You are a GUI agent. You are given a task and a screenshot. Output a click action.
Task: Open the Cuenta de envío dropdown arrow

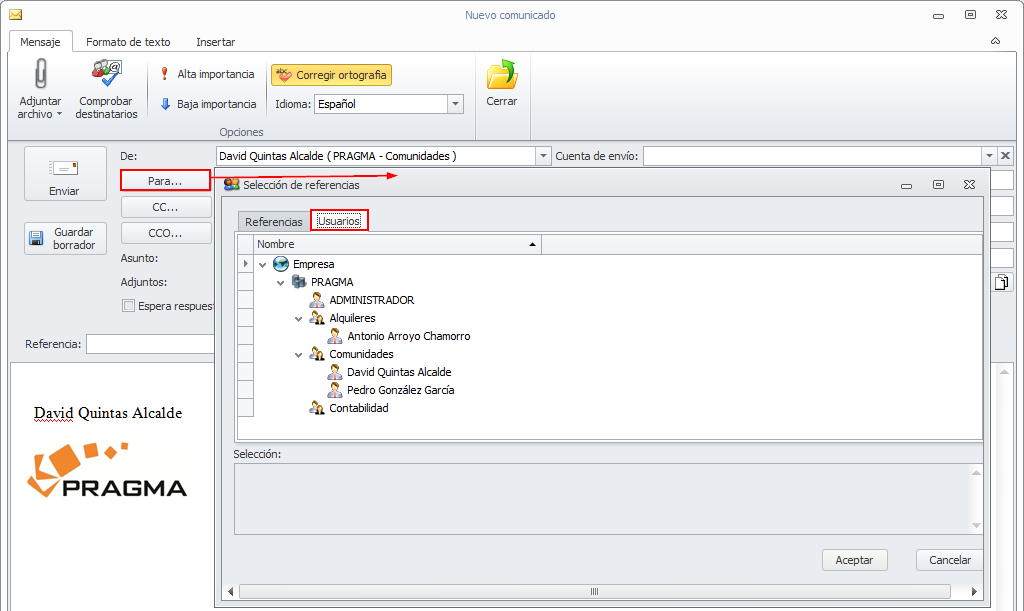coord(989,156)
